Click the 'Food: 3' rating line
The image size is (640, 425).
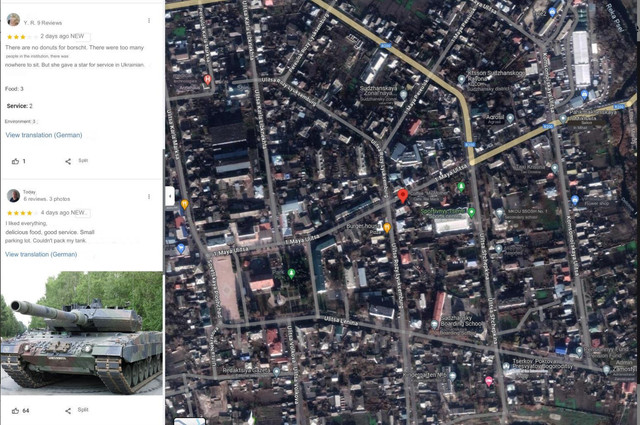[14, 89]
